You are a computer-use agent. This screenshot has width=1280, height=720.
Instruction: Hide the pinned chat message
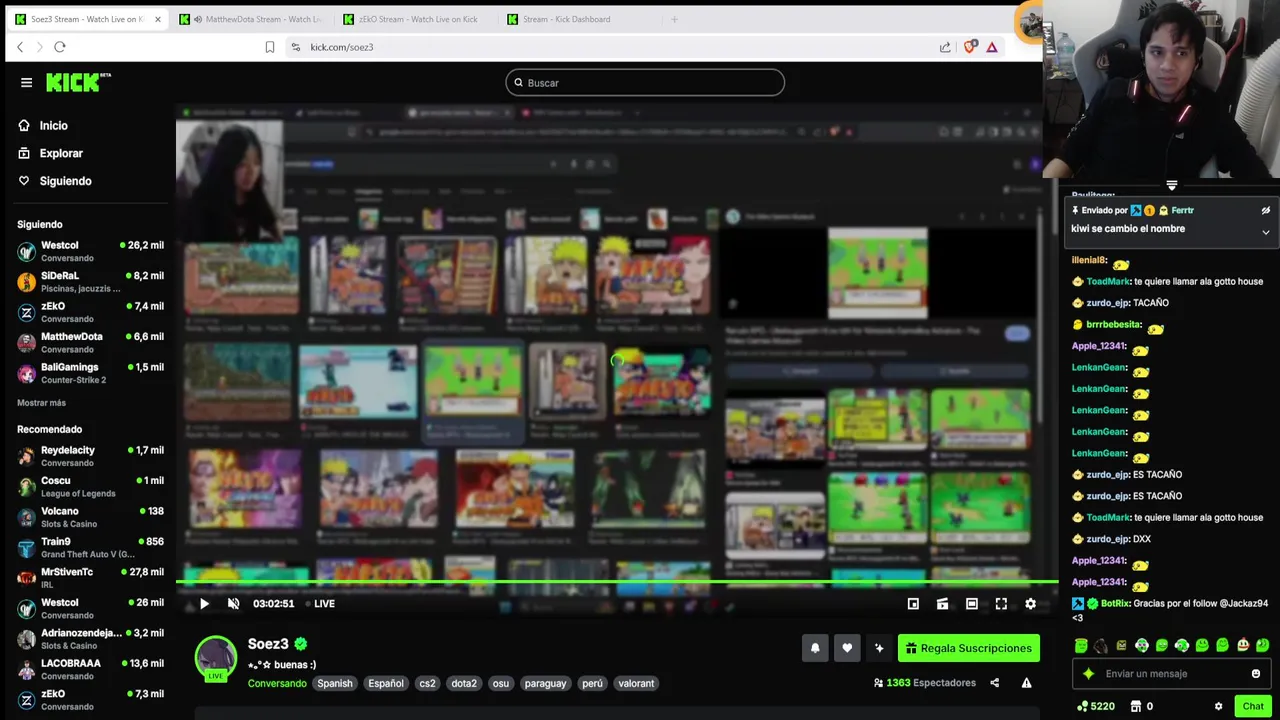tap(1265, 211)
